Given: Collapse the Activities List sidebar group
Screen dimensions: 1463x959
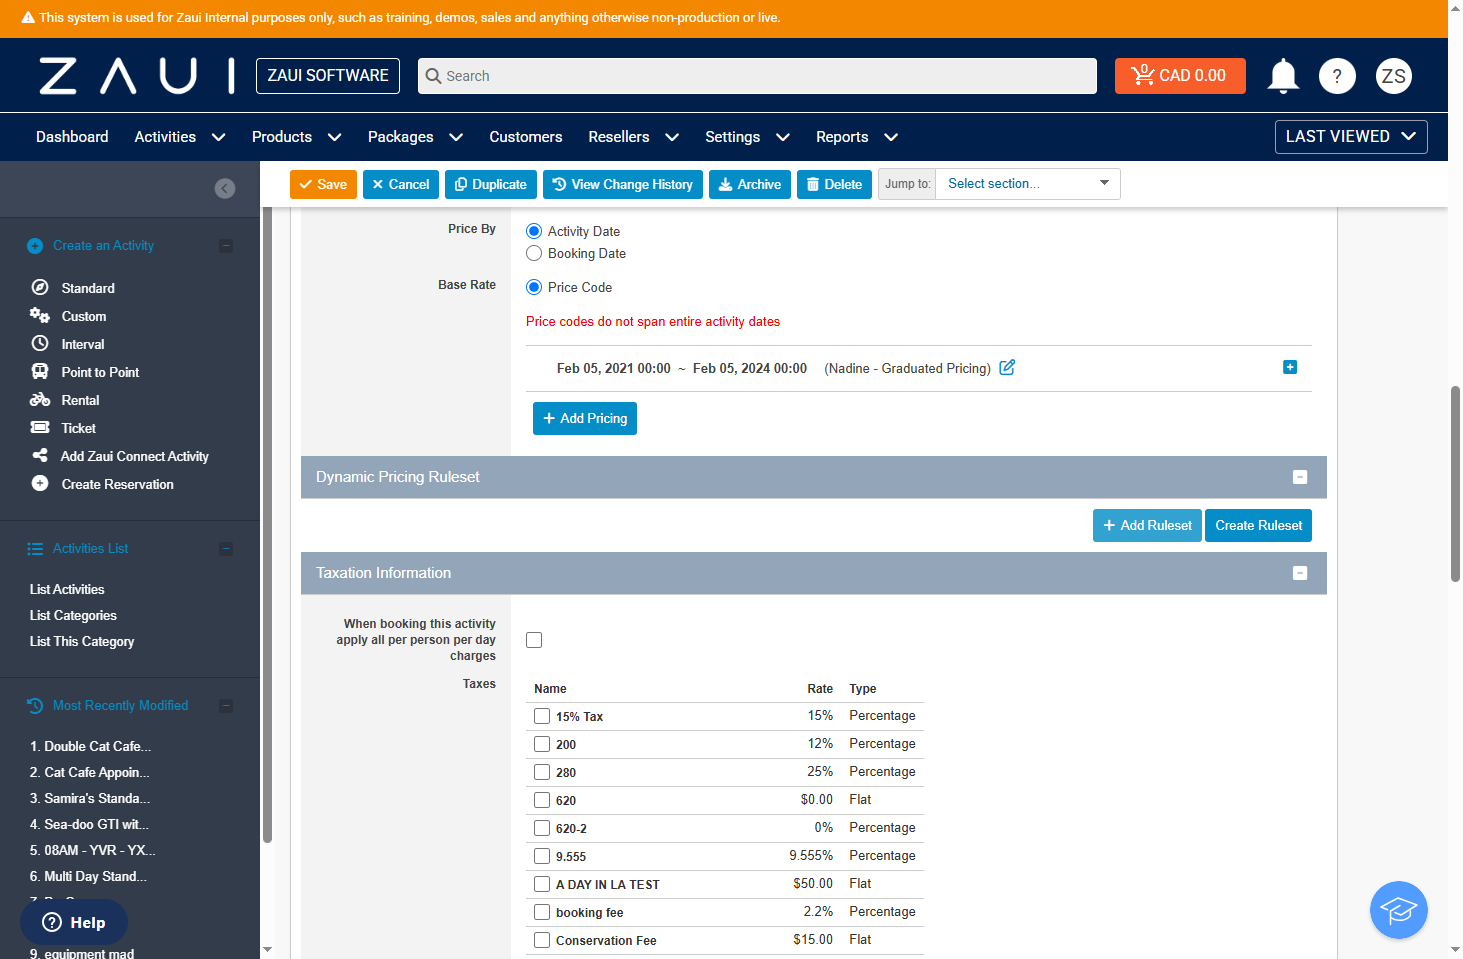Looking at the screenshot, I should (x=226, y=549).
